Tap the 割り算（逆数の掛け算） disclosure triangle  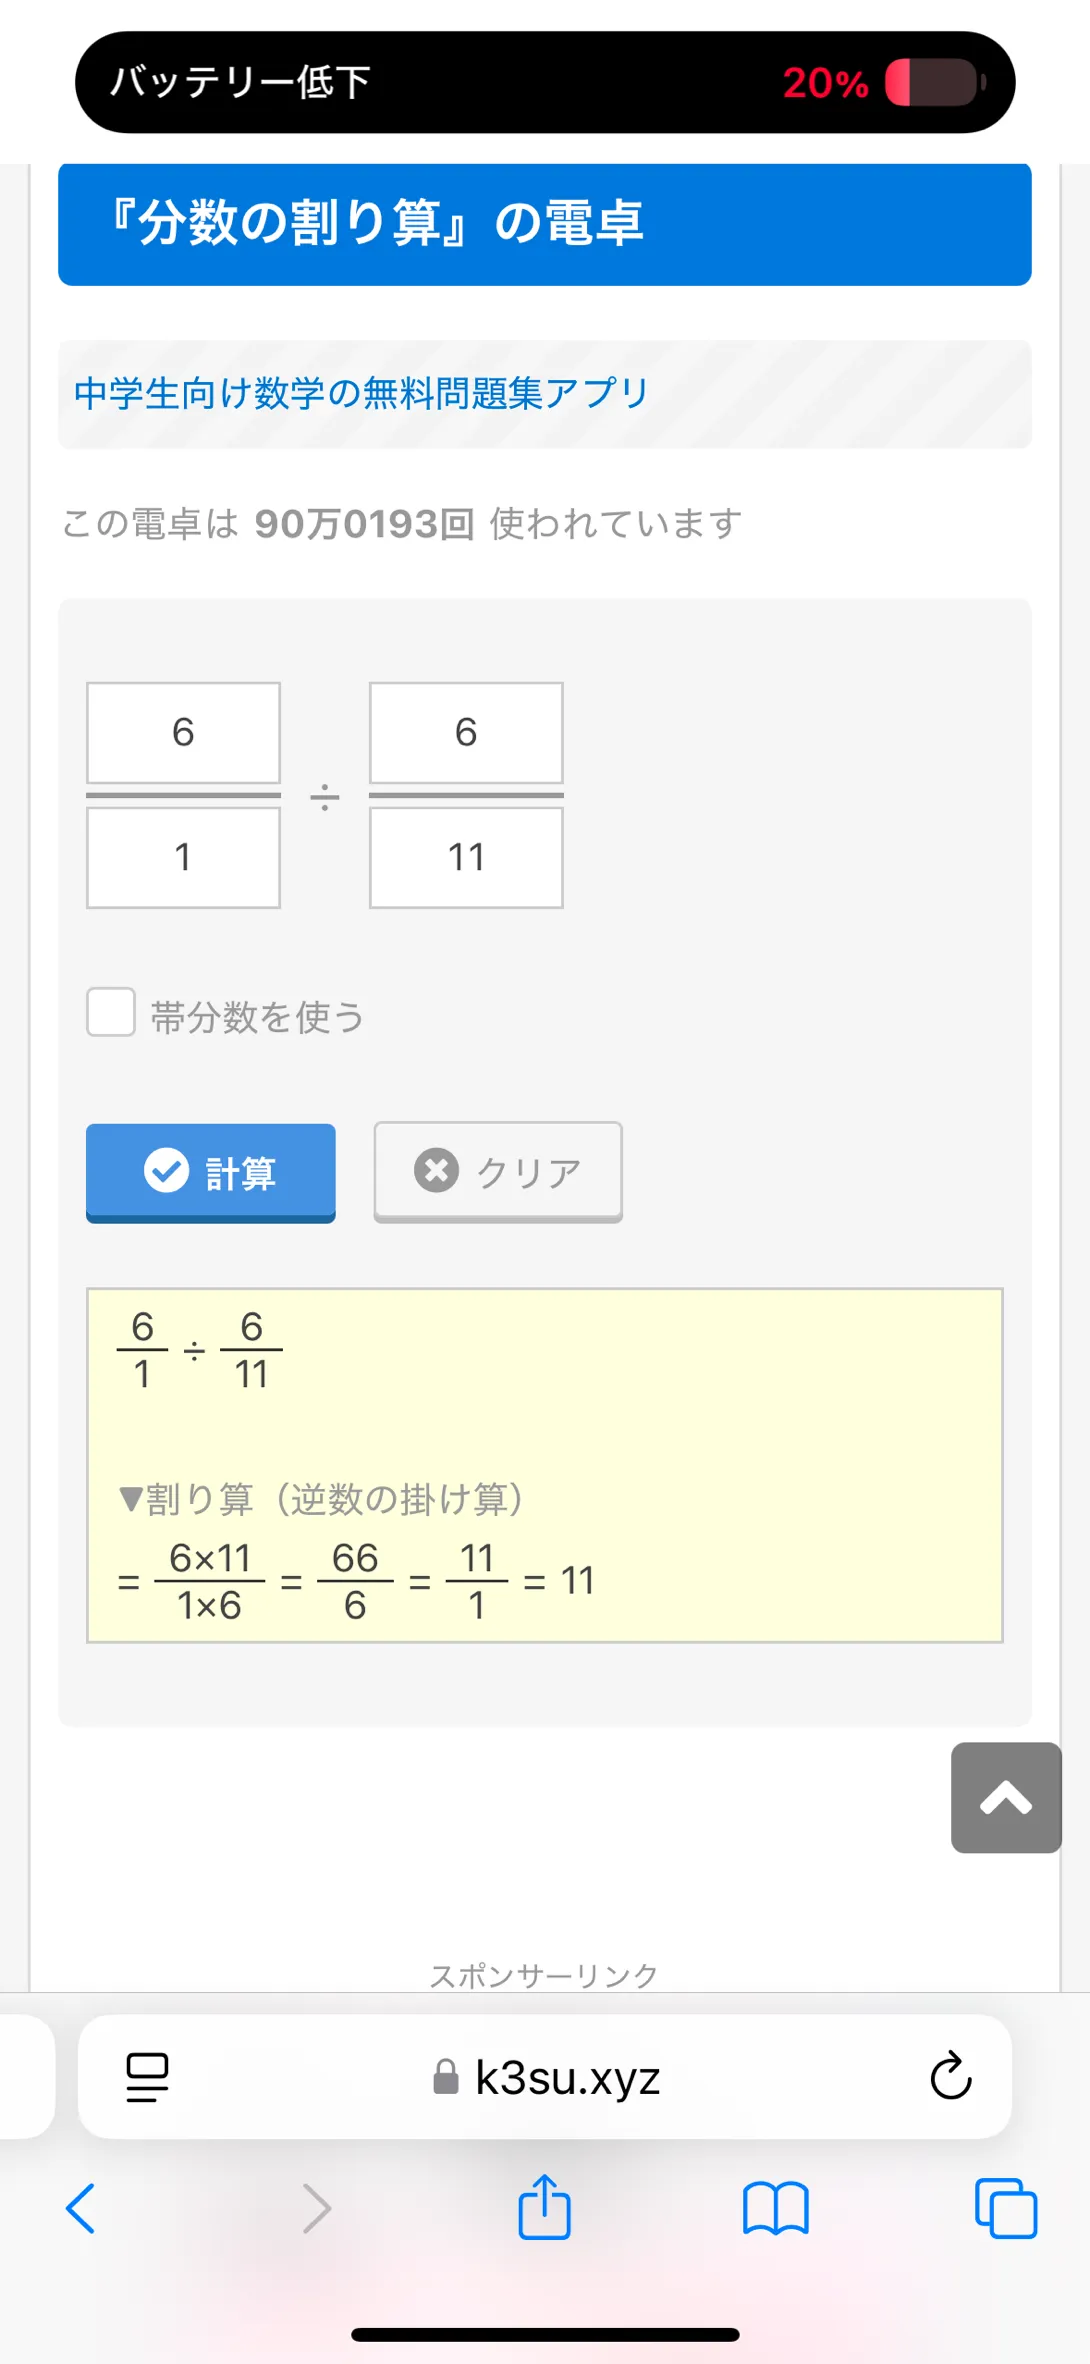(130, 1499)
